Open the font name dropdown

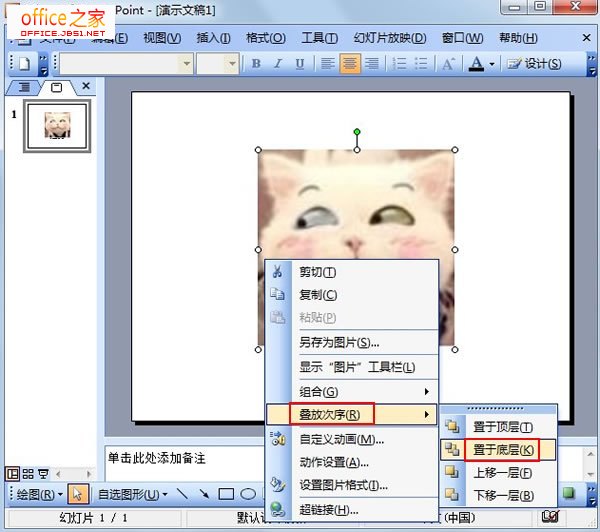(187, 64)
